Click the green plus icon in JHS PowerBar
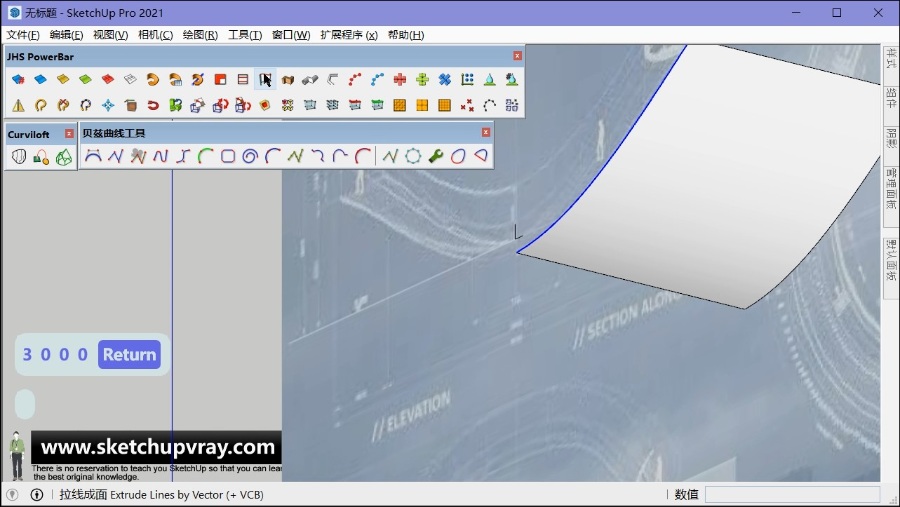The image size is (900, 507). [x=422, y=79]
